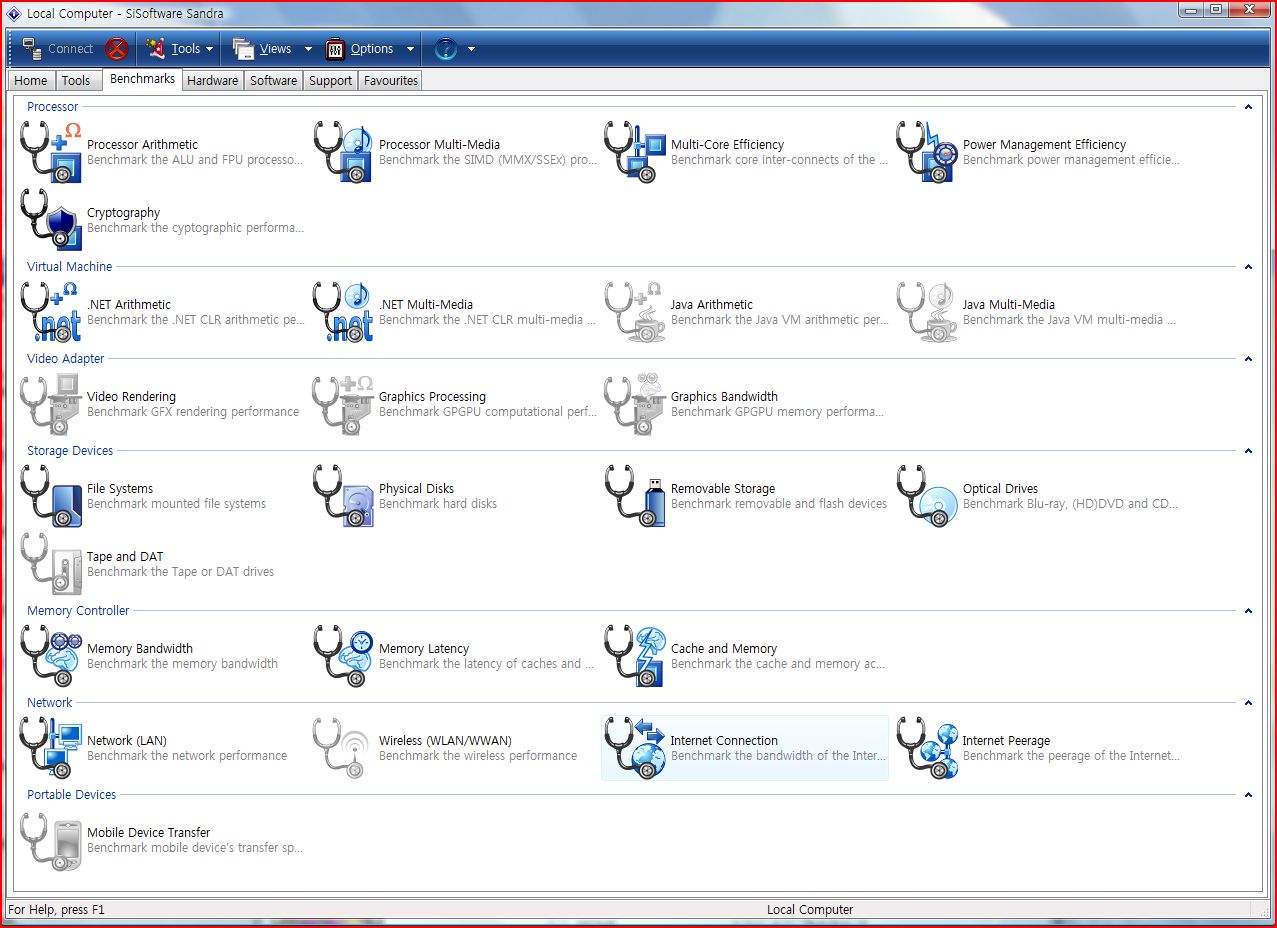
Task: Click the Storage Devices section header
Action: coord(70,451)
